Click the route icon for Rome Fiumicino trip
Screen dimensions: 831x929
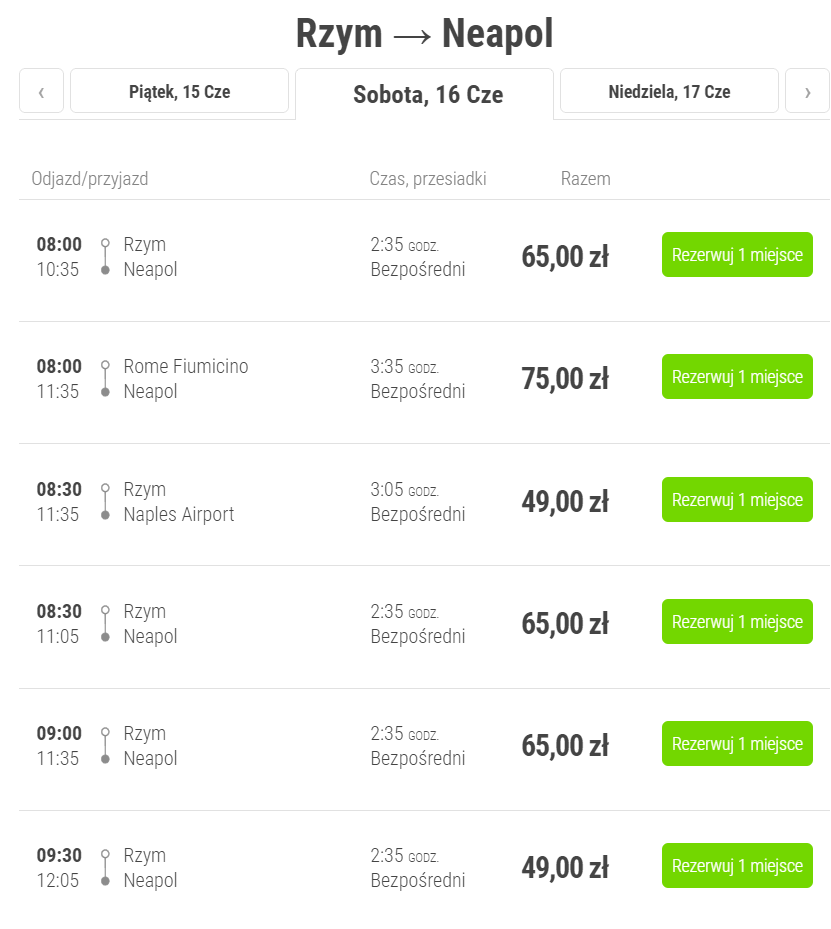click(105, 379)
